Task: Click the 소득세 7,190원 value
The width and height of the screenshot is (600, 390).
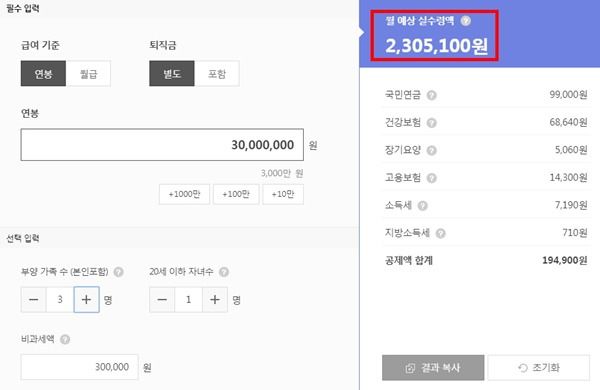Action: click(571, 205)
